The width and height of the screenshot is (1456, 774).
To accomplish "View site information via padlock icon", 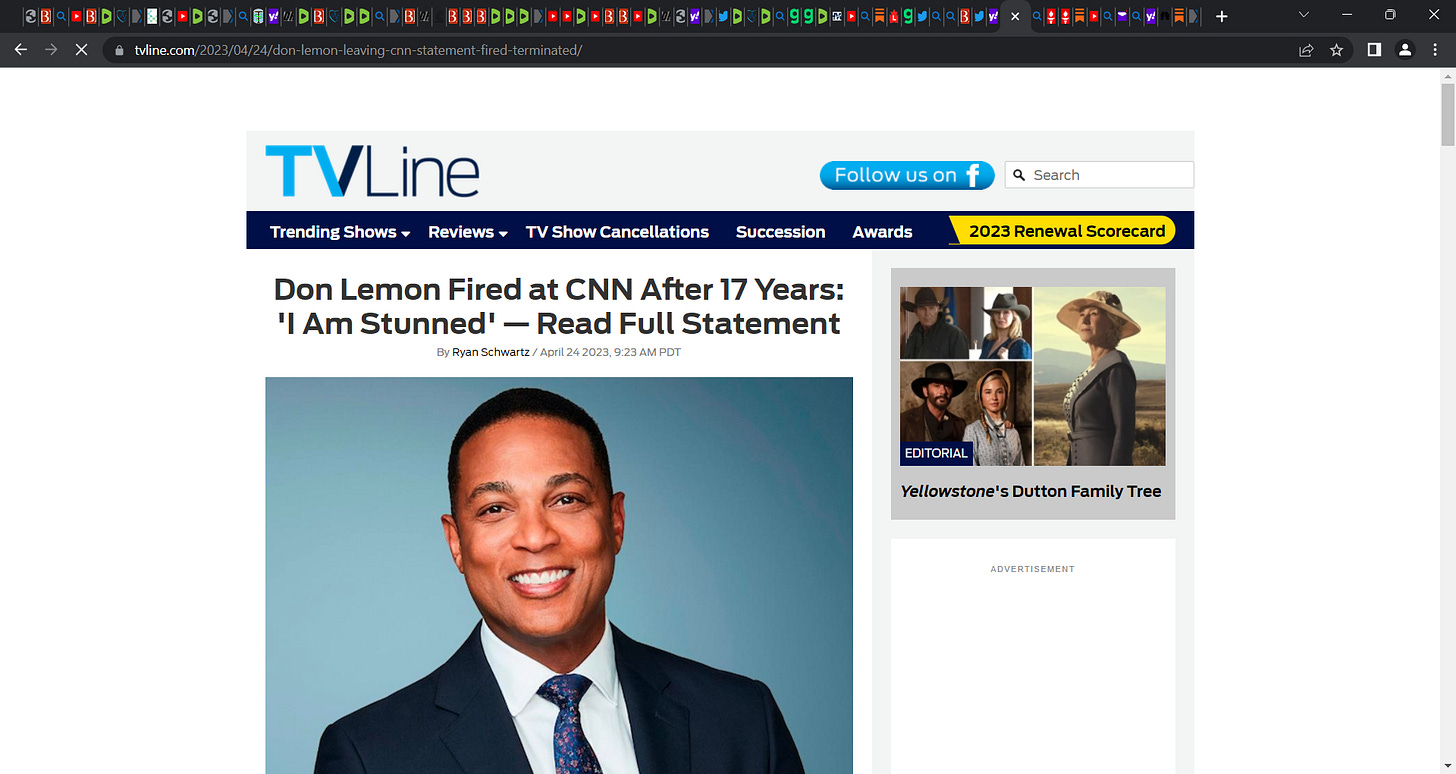I will pos(119,50).
